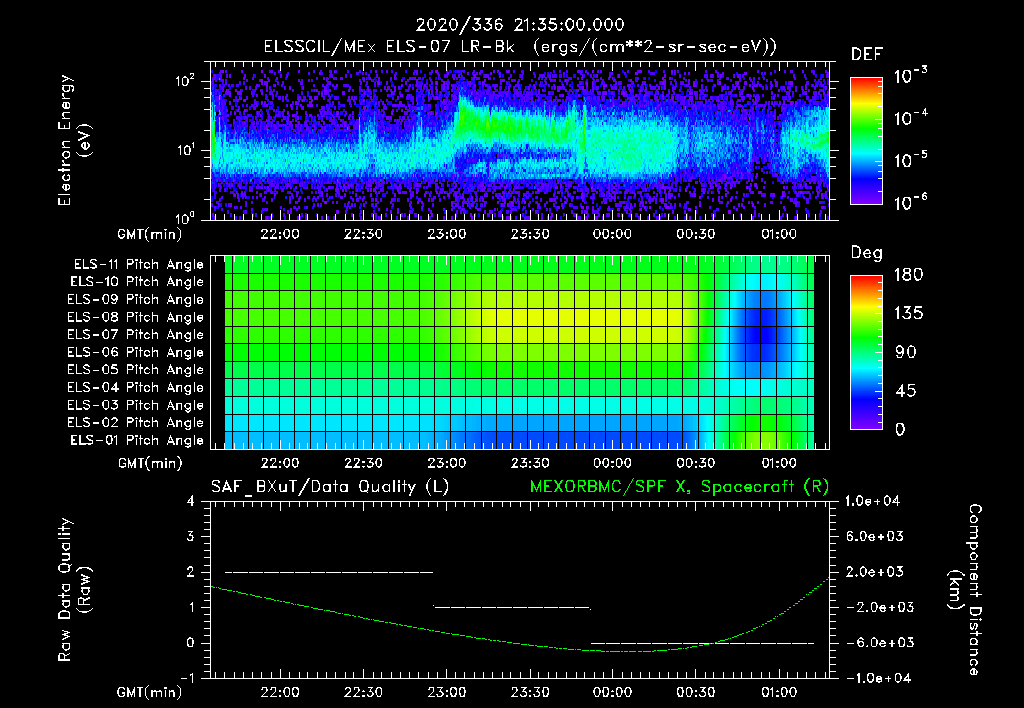Click the white data quality line at level 1
This screenshot has width=1024, height=708.
click(512, 607)
